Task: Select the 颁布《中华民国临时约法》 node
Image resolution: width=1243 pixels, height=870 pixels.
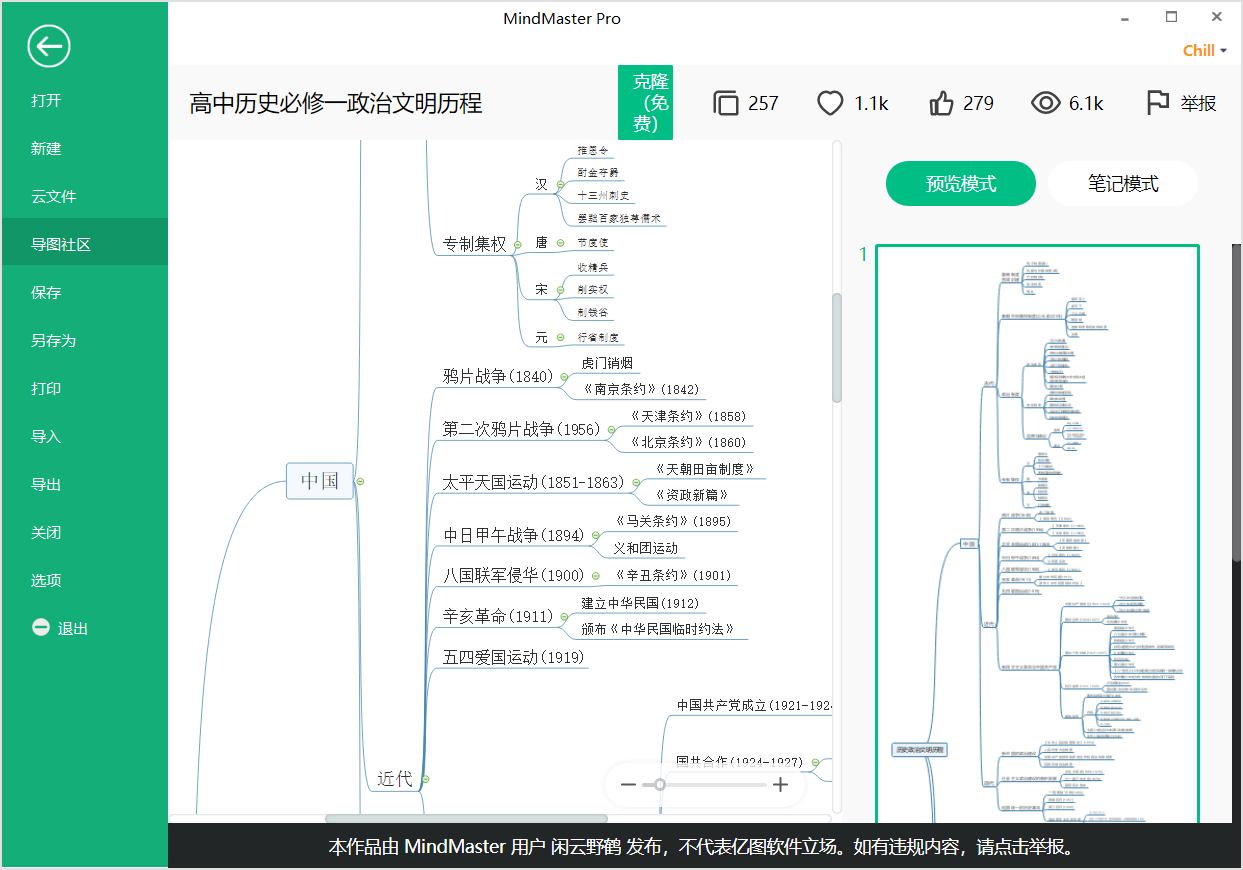Action: (x=658, y=629)
